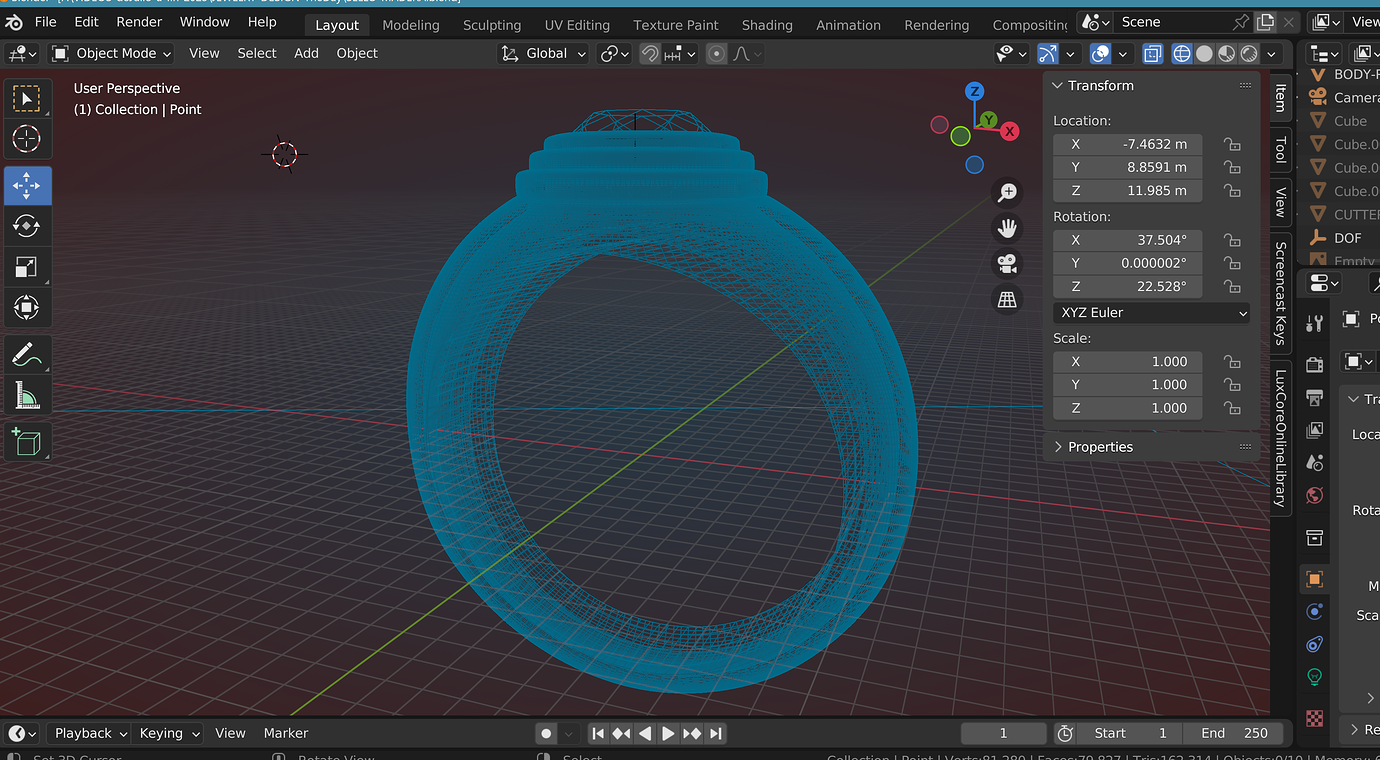
Task: Open the Object Mode dropdown
Action: 111,54
